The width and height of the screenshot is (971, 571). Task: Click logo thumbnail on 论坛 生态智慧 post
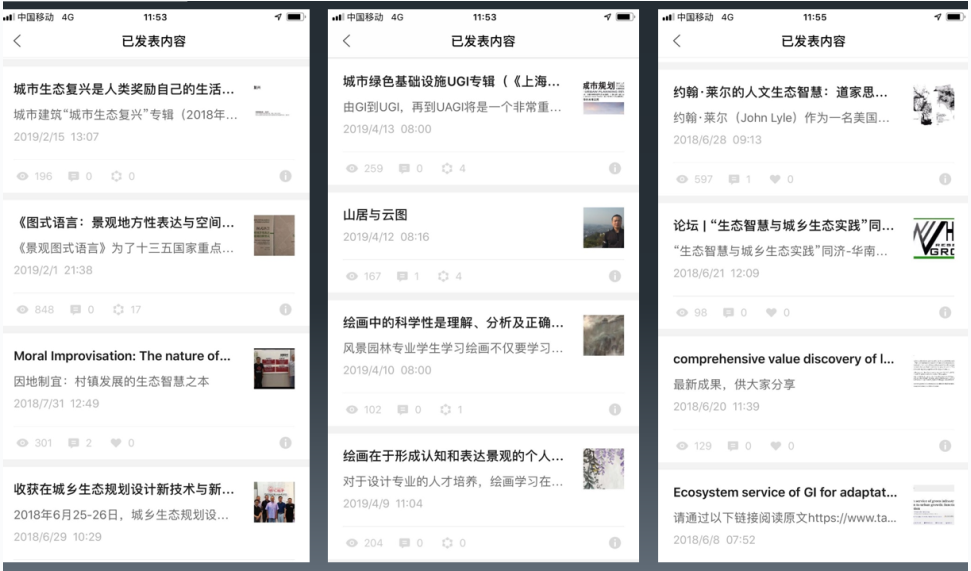click(934, 238)
